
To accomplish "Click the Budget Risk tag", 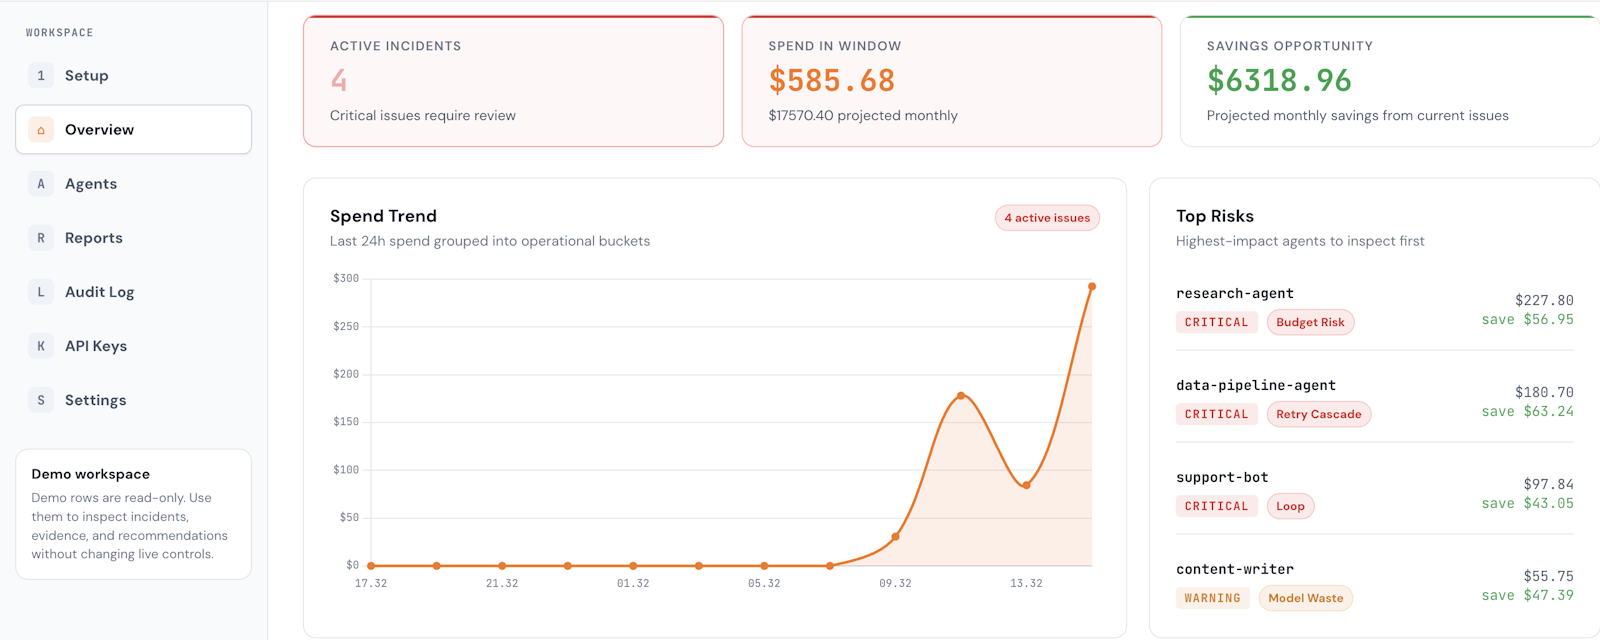I will click(x=1310, y=322).
